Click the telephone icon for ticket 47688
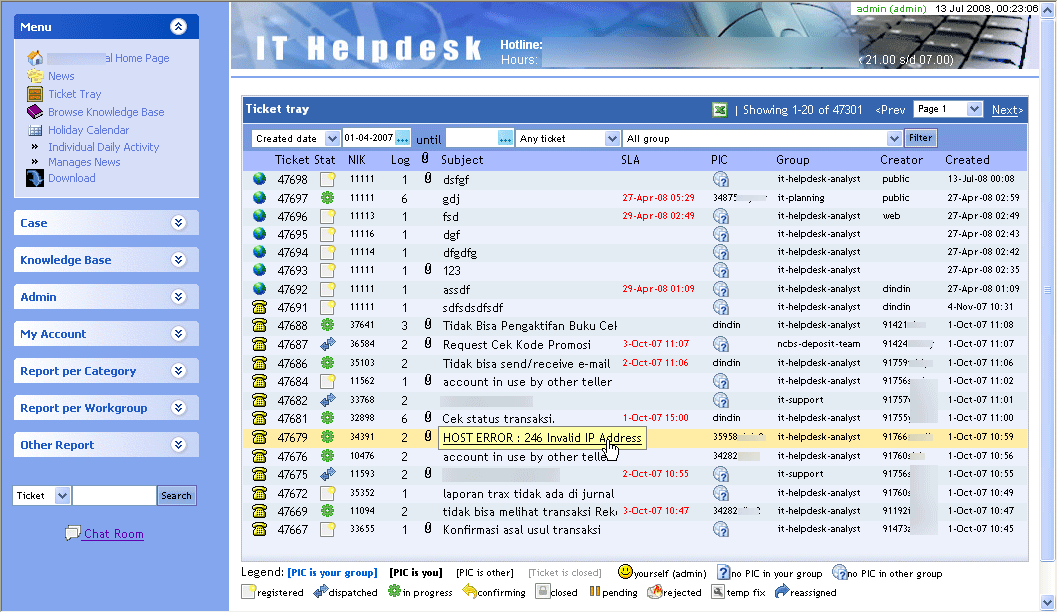1058x613 pixels. [x=260, y=325]
